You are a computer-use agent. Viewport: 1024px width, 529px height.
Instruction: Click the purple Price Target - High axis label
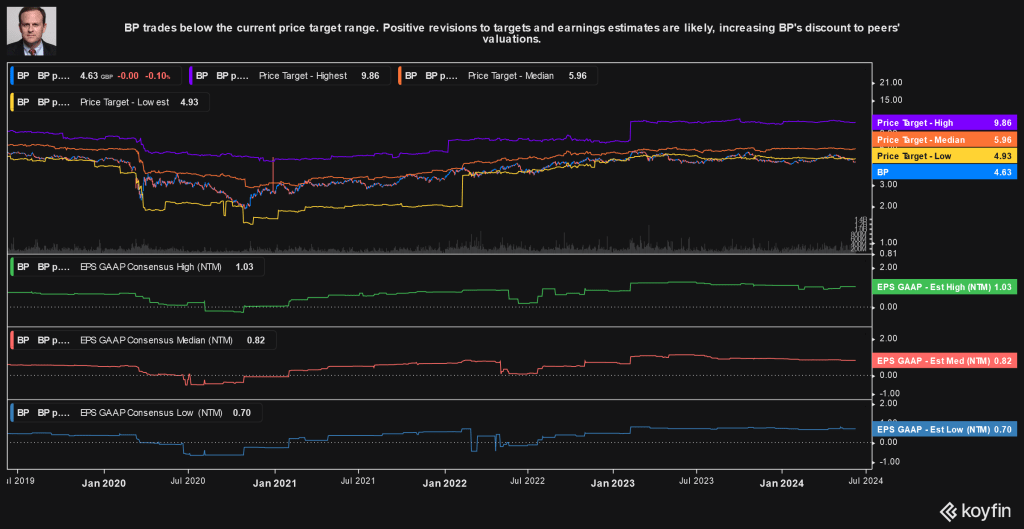pos(945,122)
